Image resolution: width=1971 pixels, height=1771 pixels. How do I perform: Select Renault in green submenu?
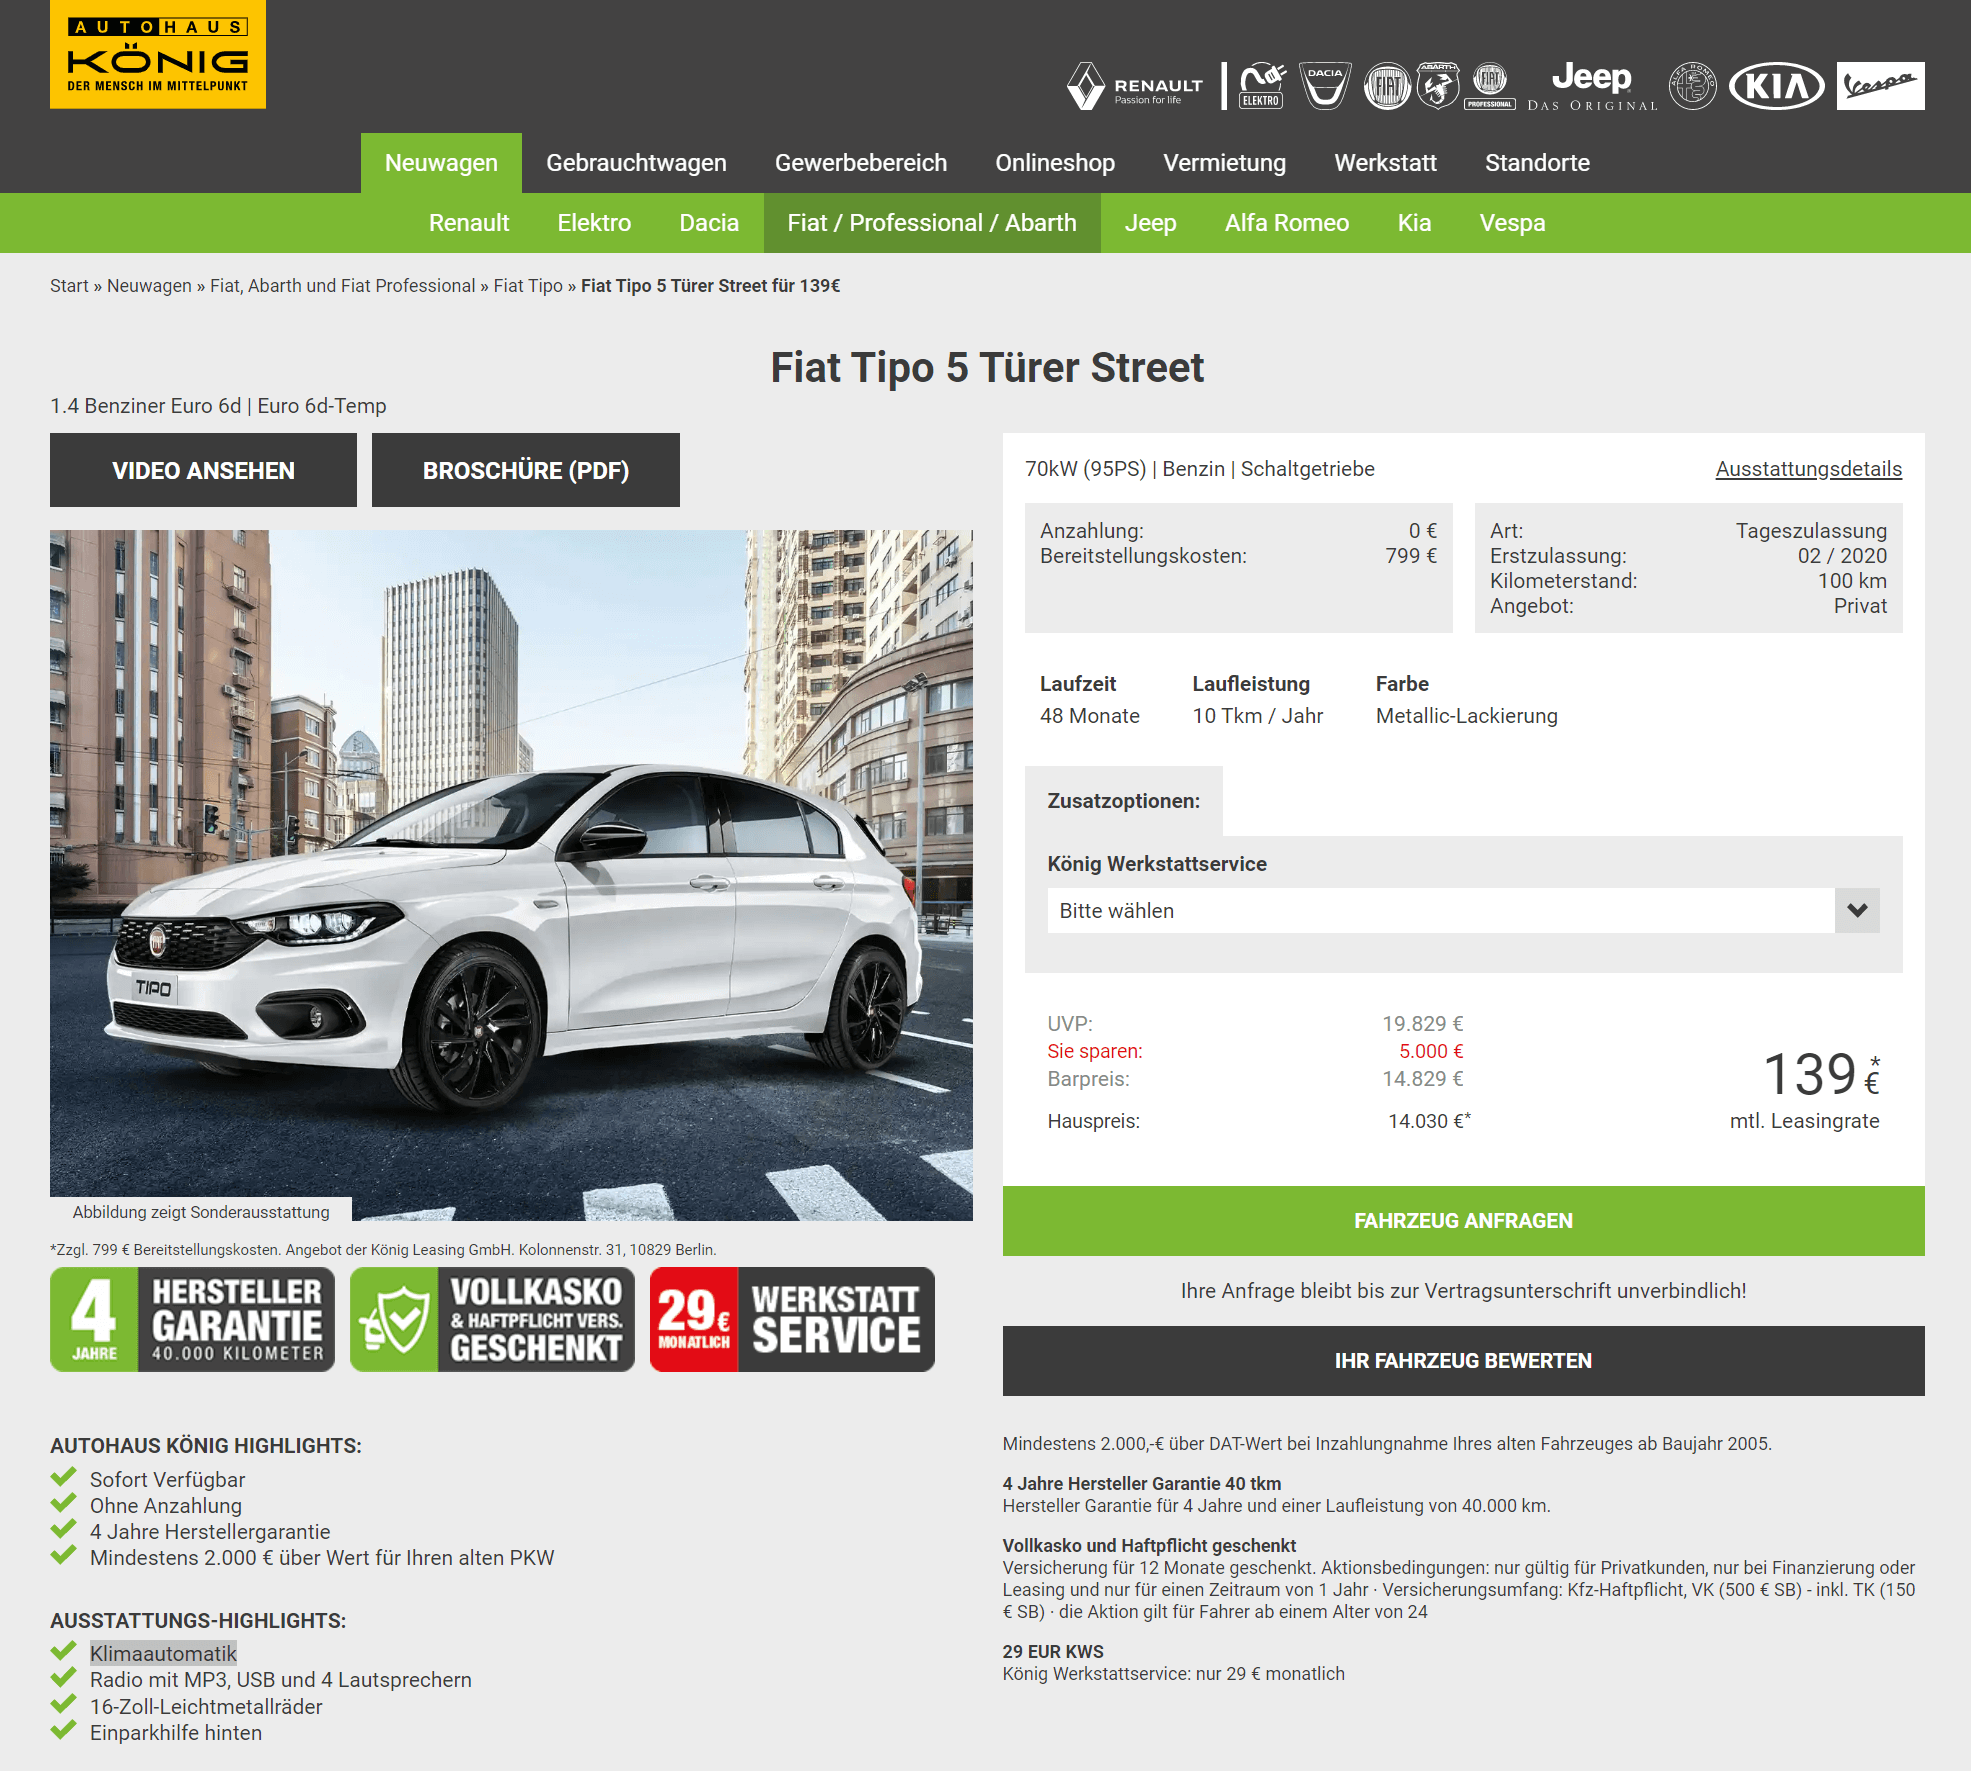pos(469,223)
